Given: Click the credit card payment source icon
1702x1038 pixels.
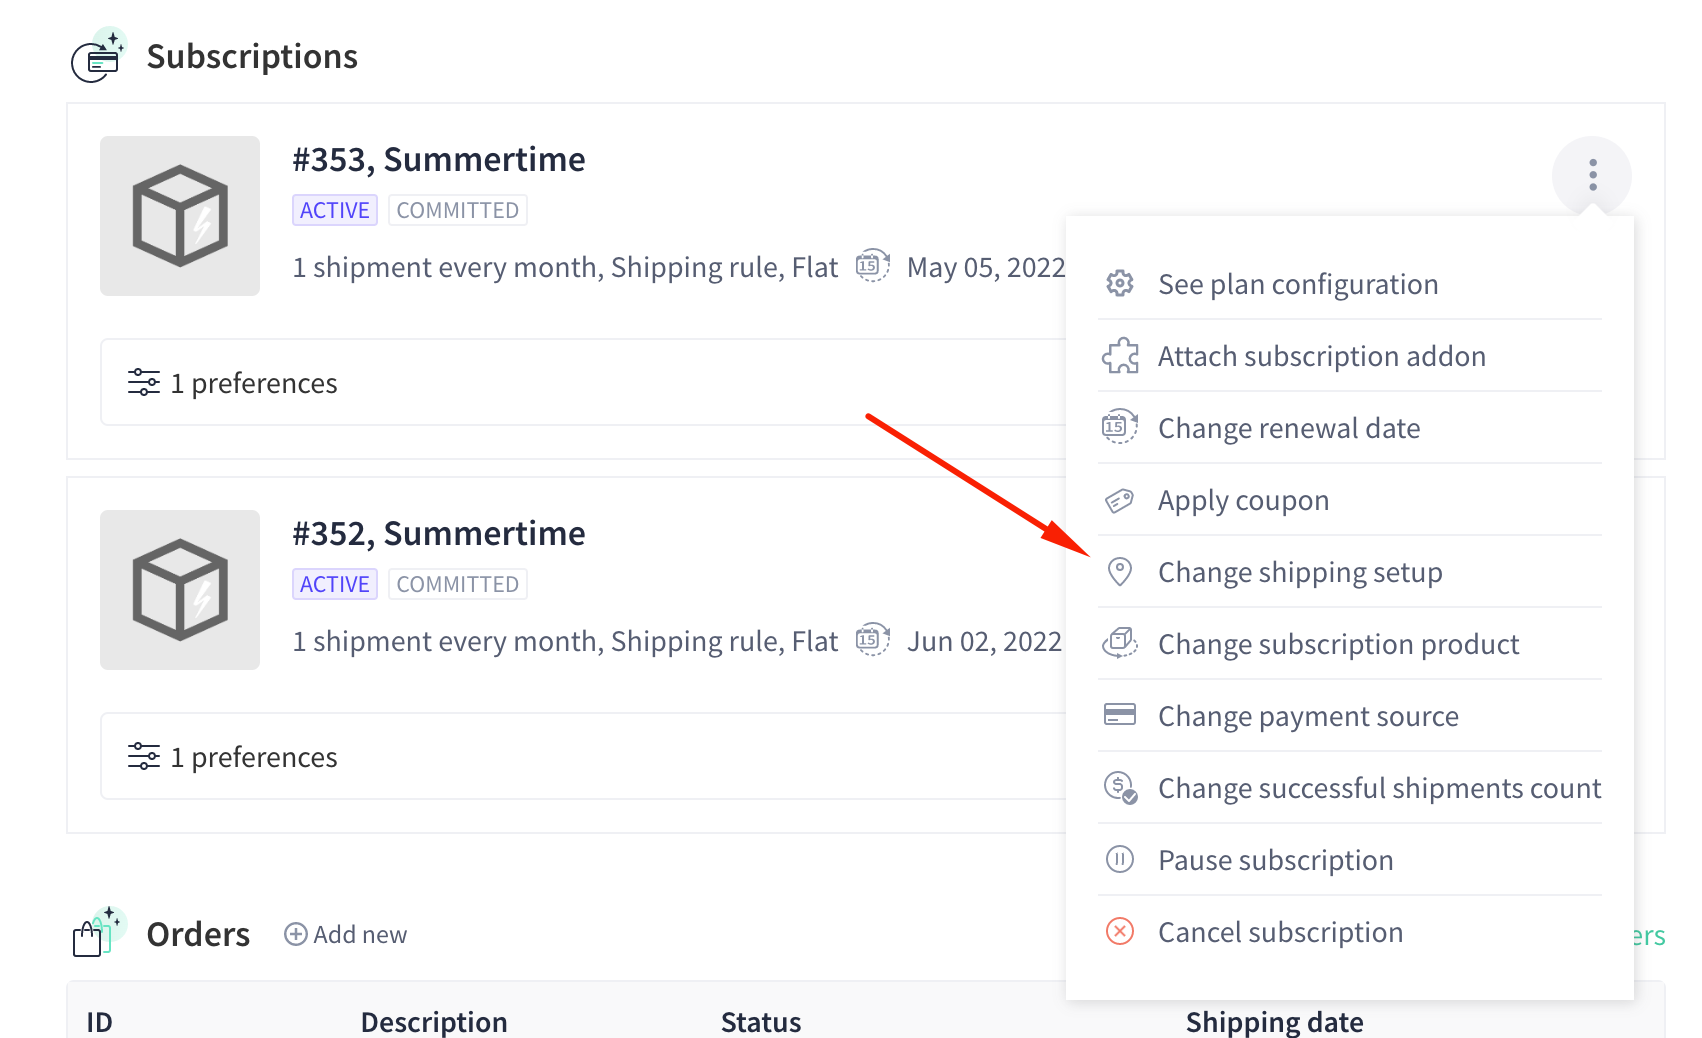Looking at the screenshot, I should (1120, 715).
